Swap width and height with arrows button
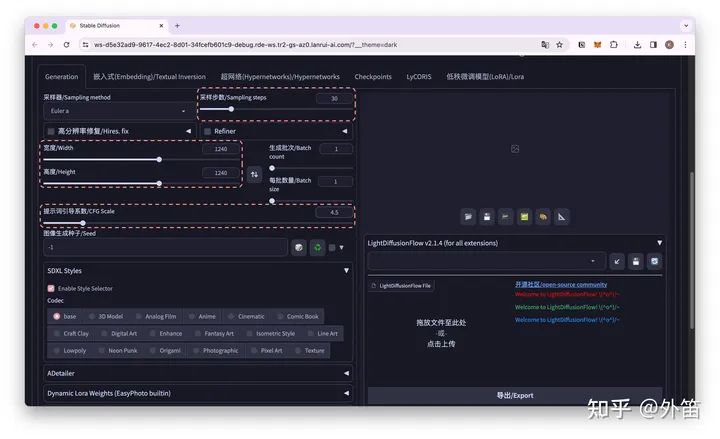The height and width of the screenshot is (439, 720). coord(254,174)
